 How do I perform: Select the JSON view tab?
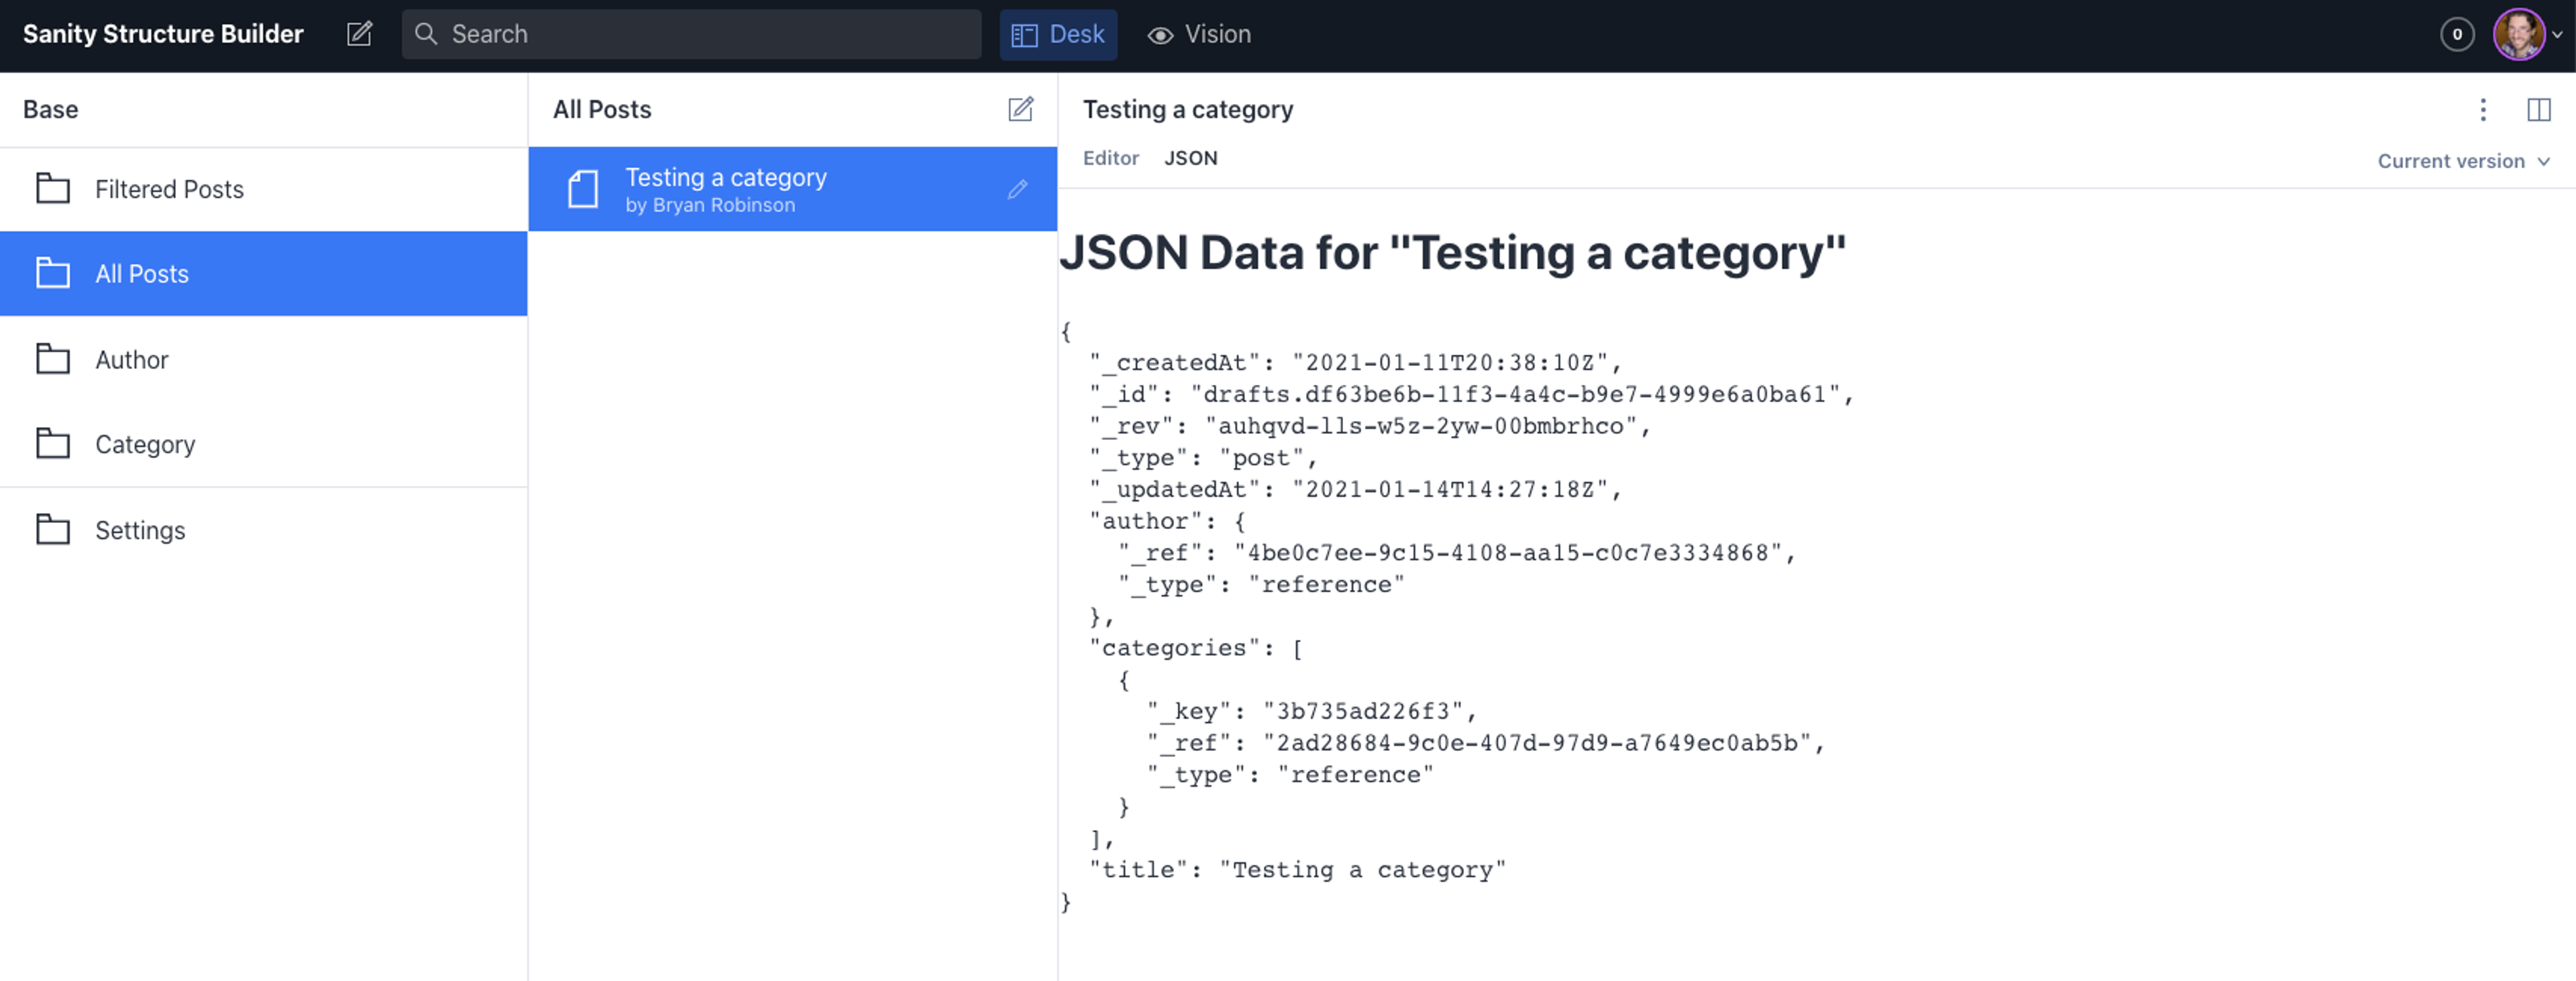coord(1190,158)
